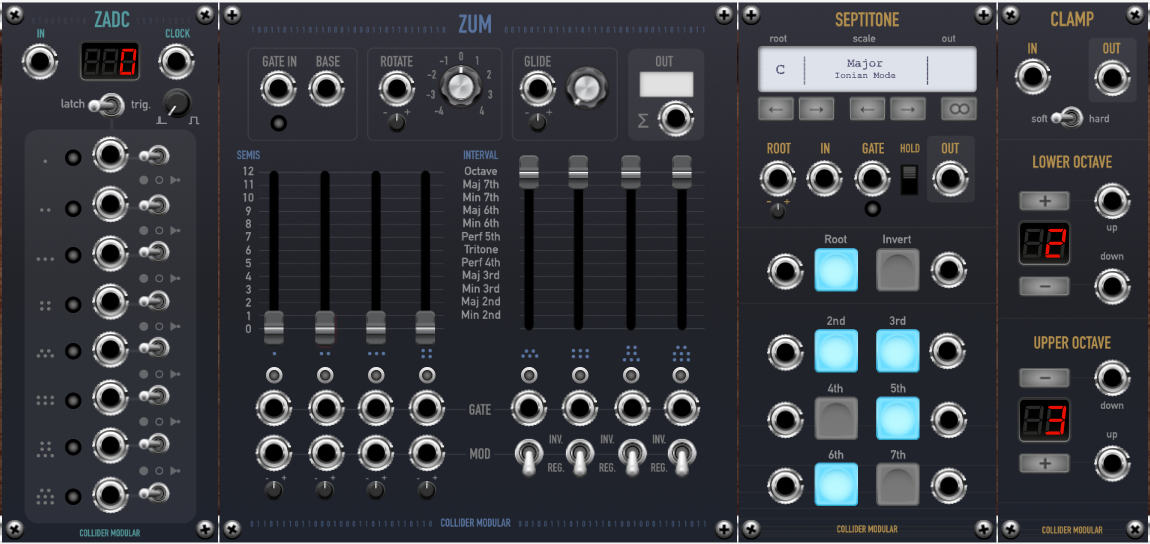This screenshot has width=1150, height=544.
Task: Toggle the Septitone 6th degree button
Action: 836,485
